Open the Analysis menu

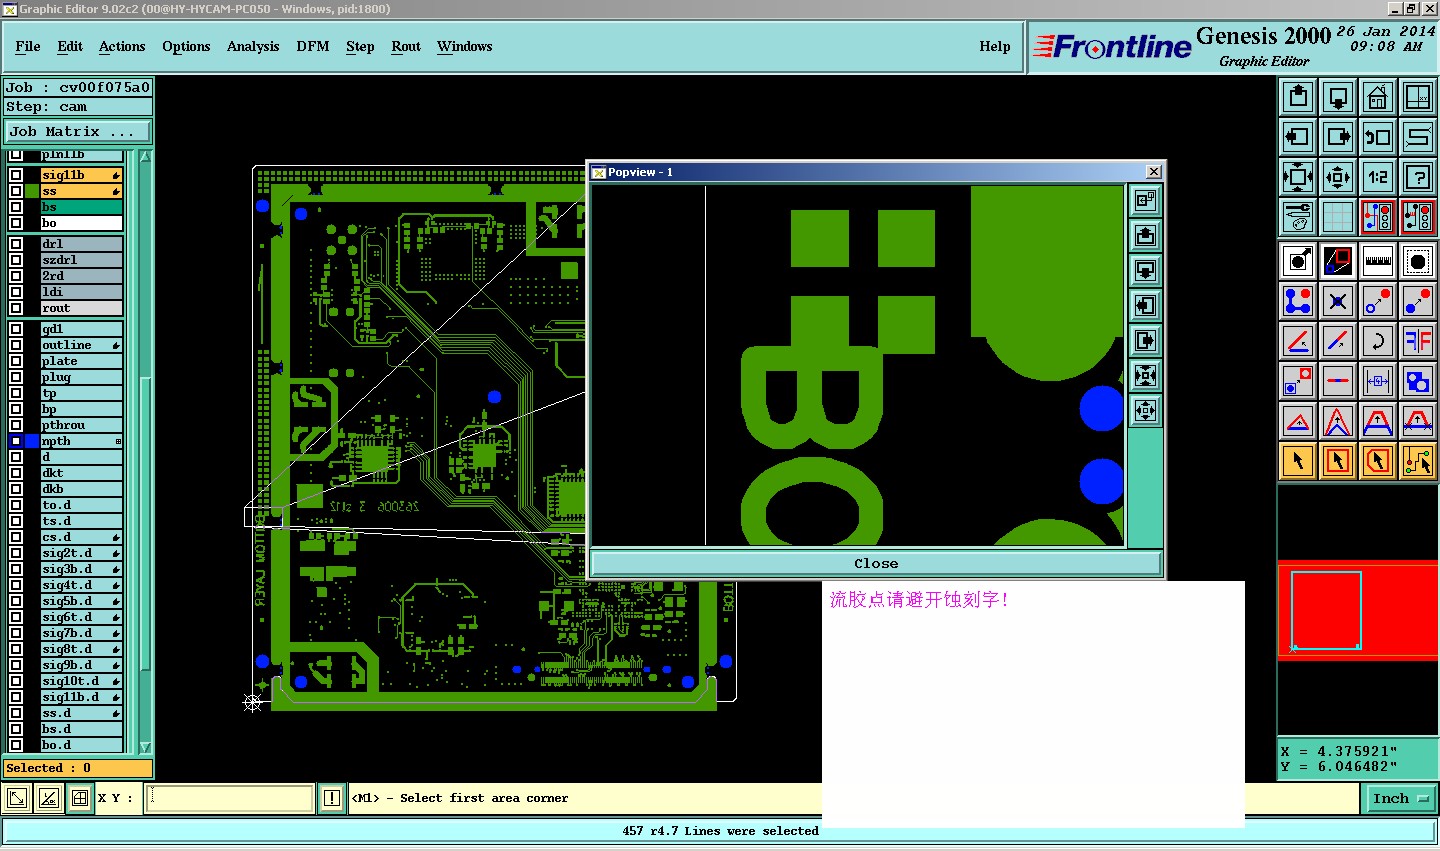[x=253, y=46]
